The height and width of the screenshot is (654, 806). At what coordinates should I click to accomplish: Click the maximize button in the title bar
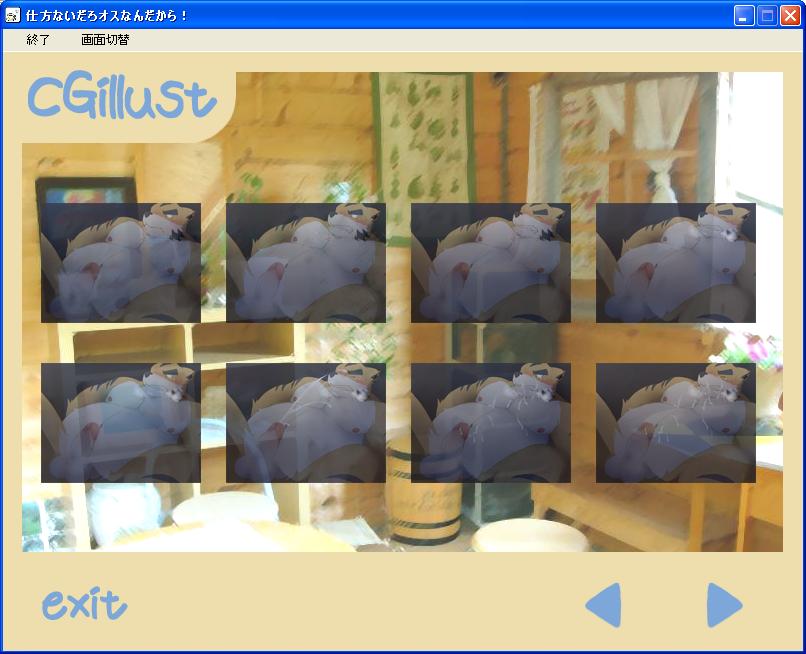767,16
